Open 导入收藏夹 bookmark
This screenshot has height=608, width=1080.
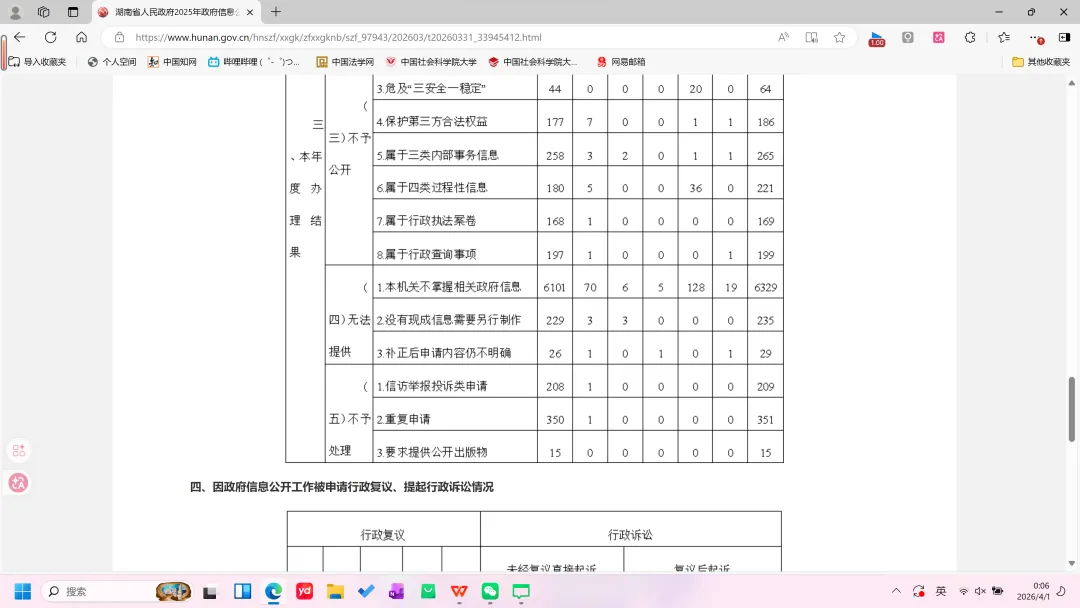point(38,61)
